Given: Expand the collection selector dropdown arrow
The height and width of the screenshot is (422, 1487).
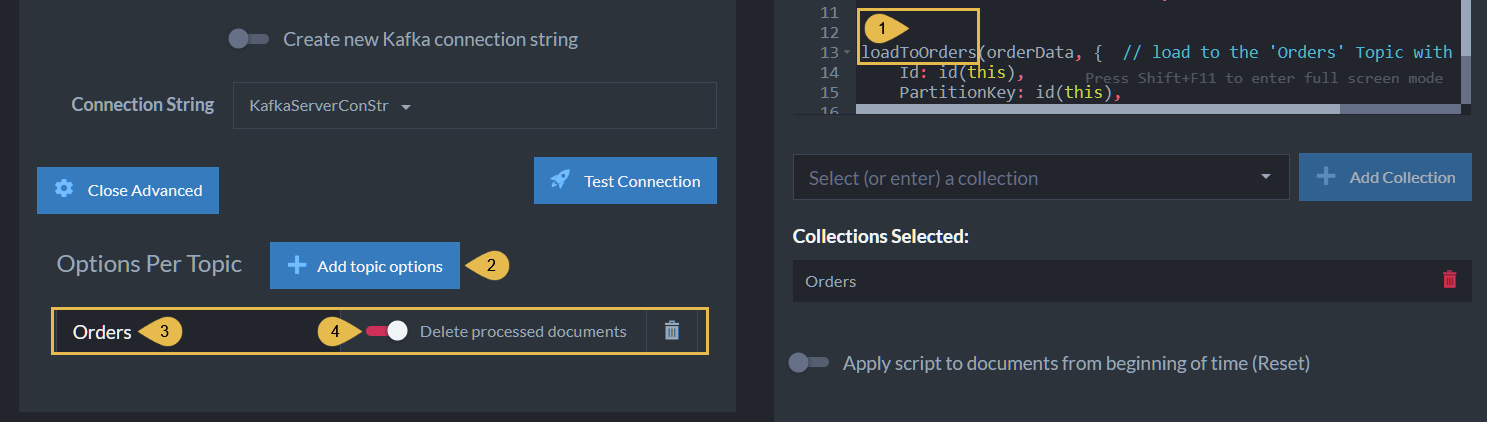Looking at the screenshot, I should pyautogui.click(x=1267, y=177).
